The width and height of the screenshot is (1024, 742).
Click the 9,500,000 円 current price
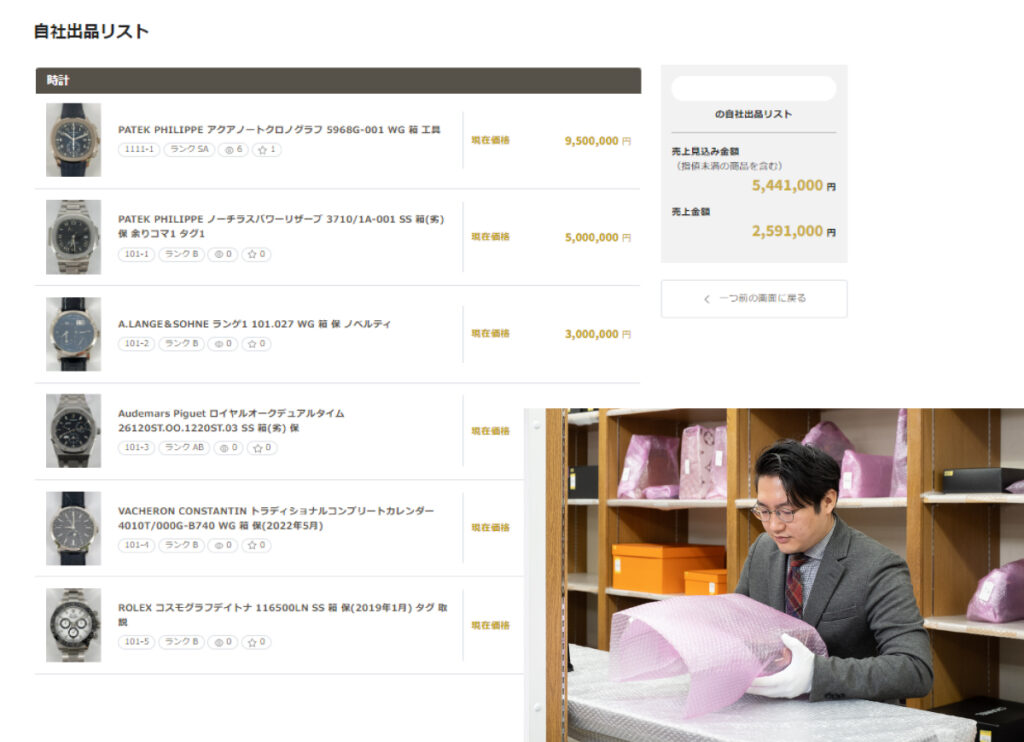point(598,140)
